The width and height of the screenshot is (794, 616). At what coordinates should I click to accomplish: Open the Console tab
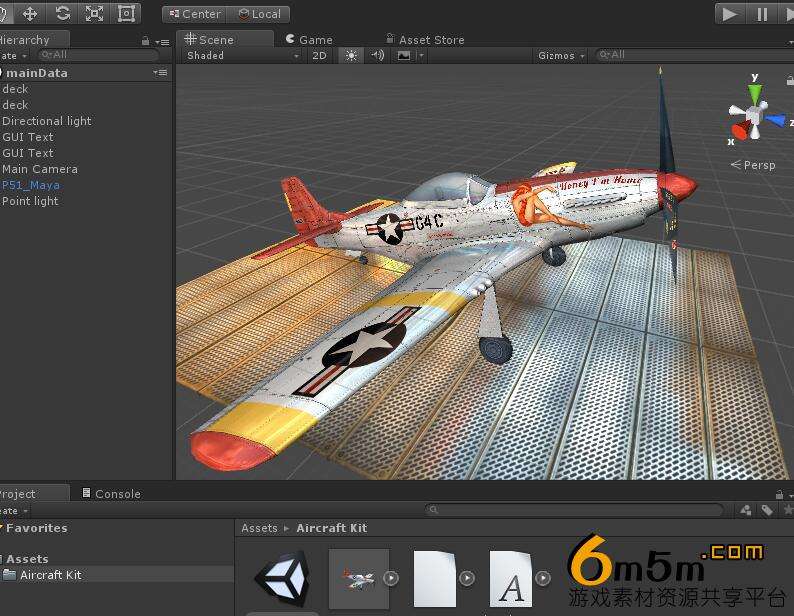click(112, 493)
